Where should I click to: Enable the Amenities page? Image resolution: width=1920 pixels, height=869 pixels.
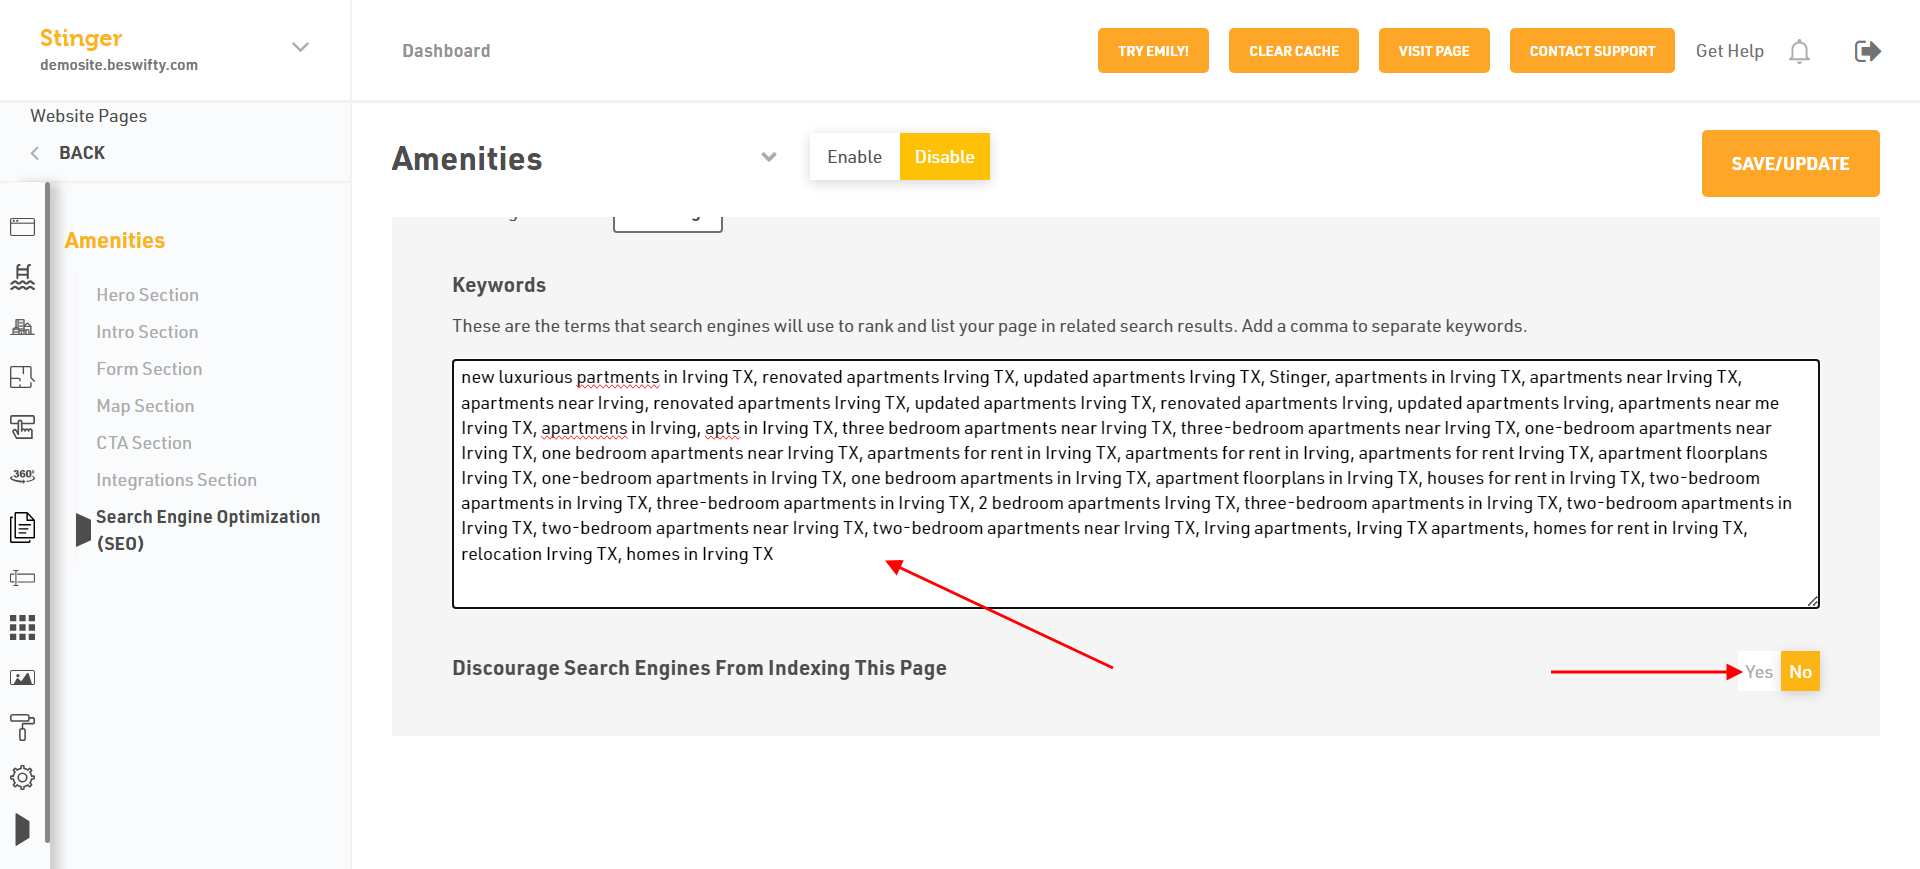854,157
